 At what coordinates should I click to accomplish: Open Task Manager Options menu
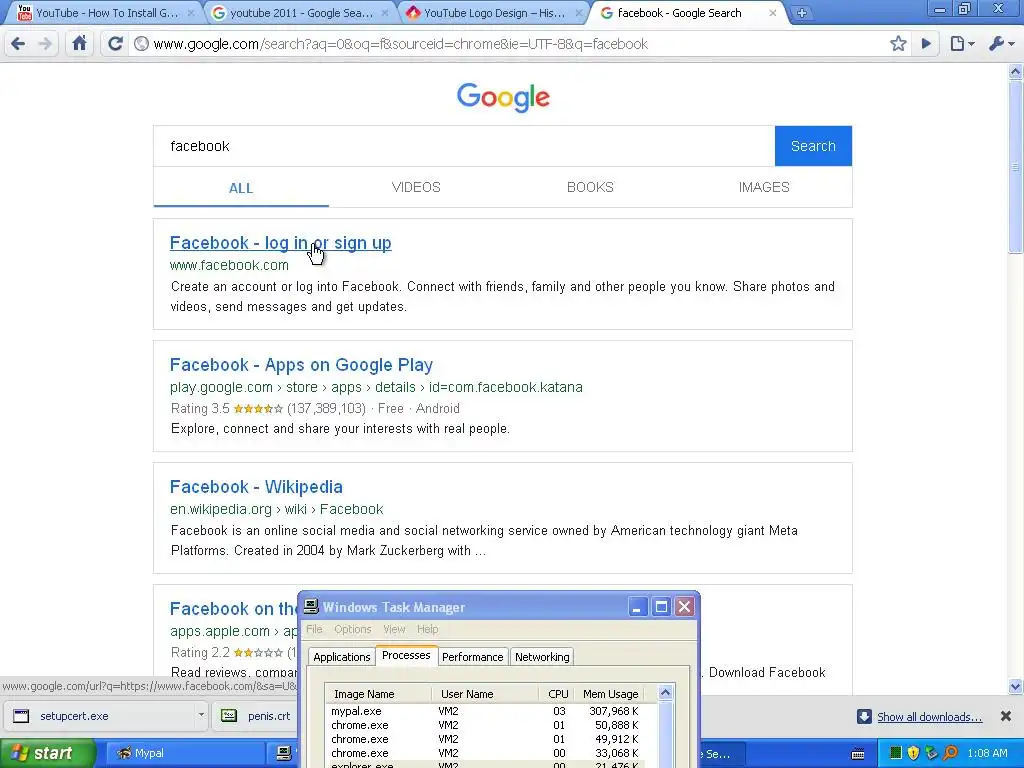tap(353, 630)
